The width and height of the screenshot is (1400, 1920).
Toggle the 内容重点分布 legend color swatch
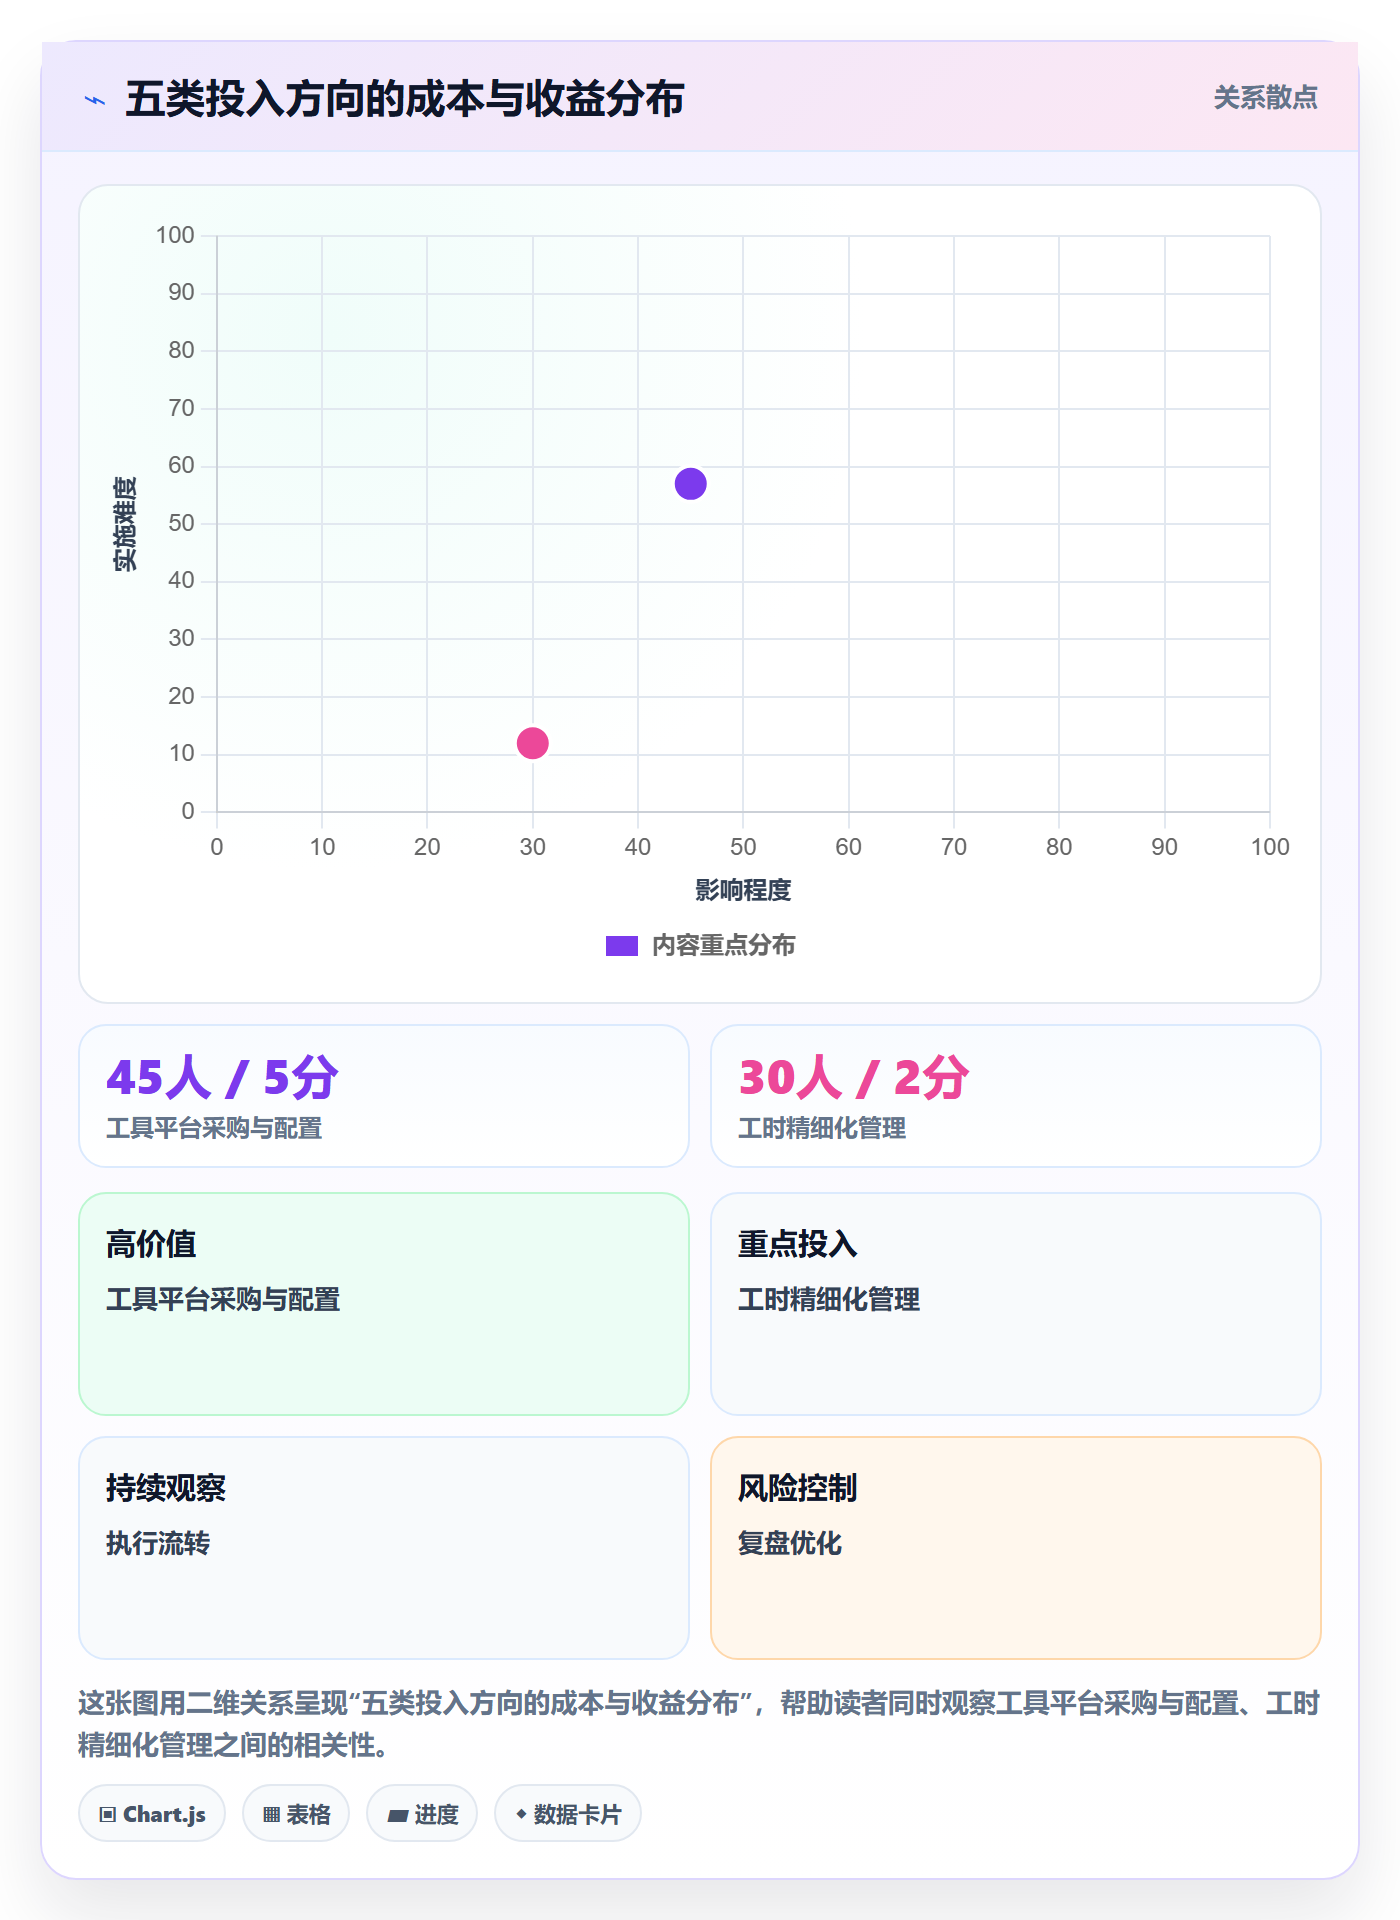621,946
